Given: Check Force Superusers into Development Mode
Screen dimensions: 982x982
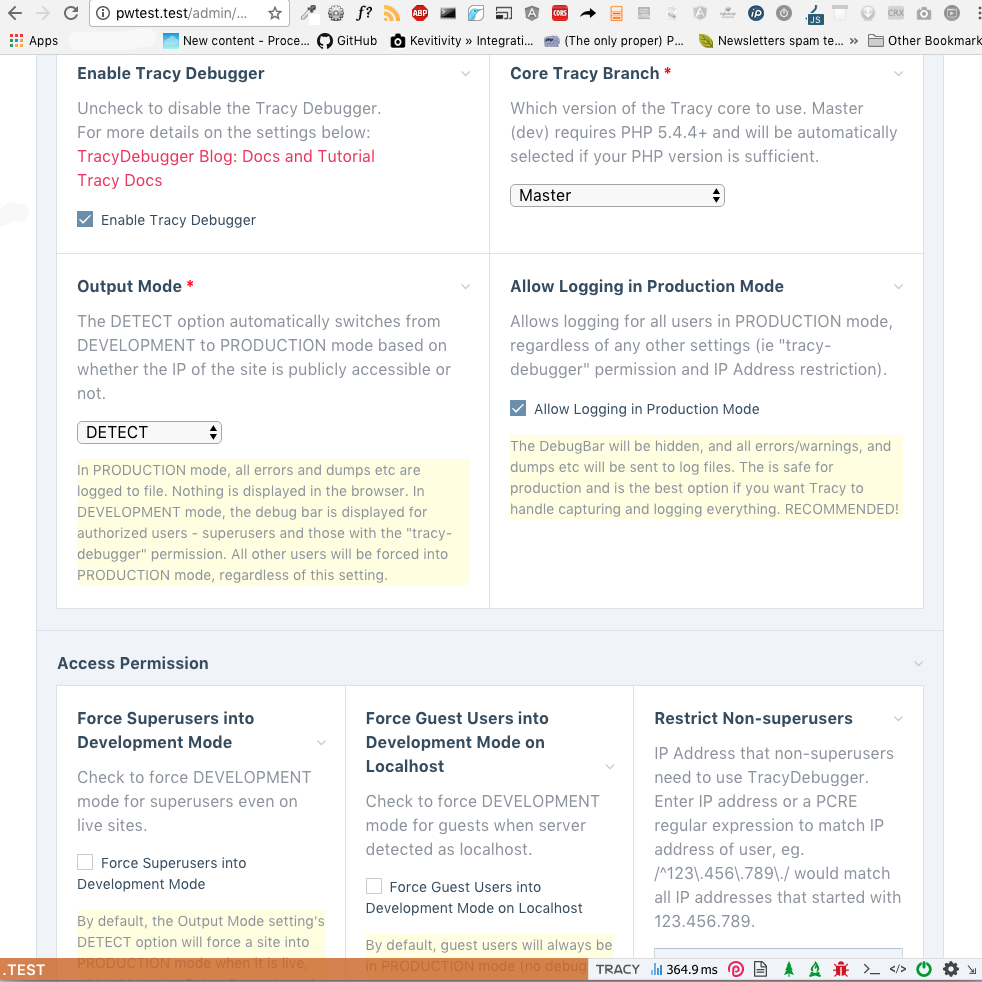Looking at the screenshot, I should coord(85,862).
